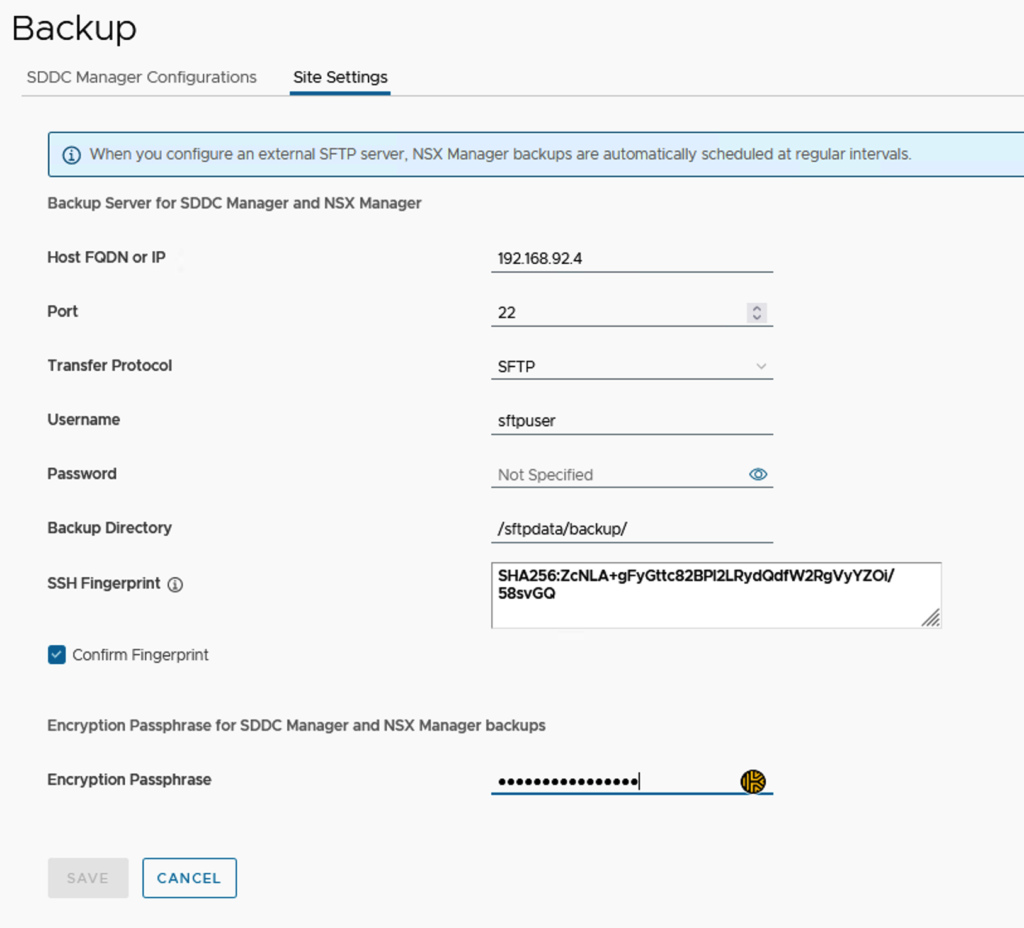The width and height of the screenshot is (1024, 928).
Task: Open the Transfer Protocol dropdown
Action: pyautogui.click(x=632, y=367)
